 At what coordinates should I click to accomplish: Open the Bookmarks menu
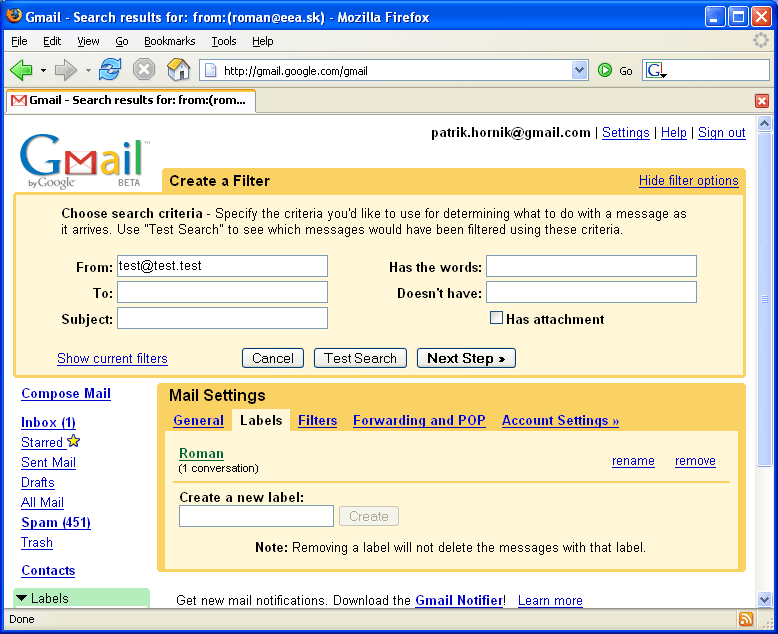[170, 41]
